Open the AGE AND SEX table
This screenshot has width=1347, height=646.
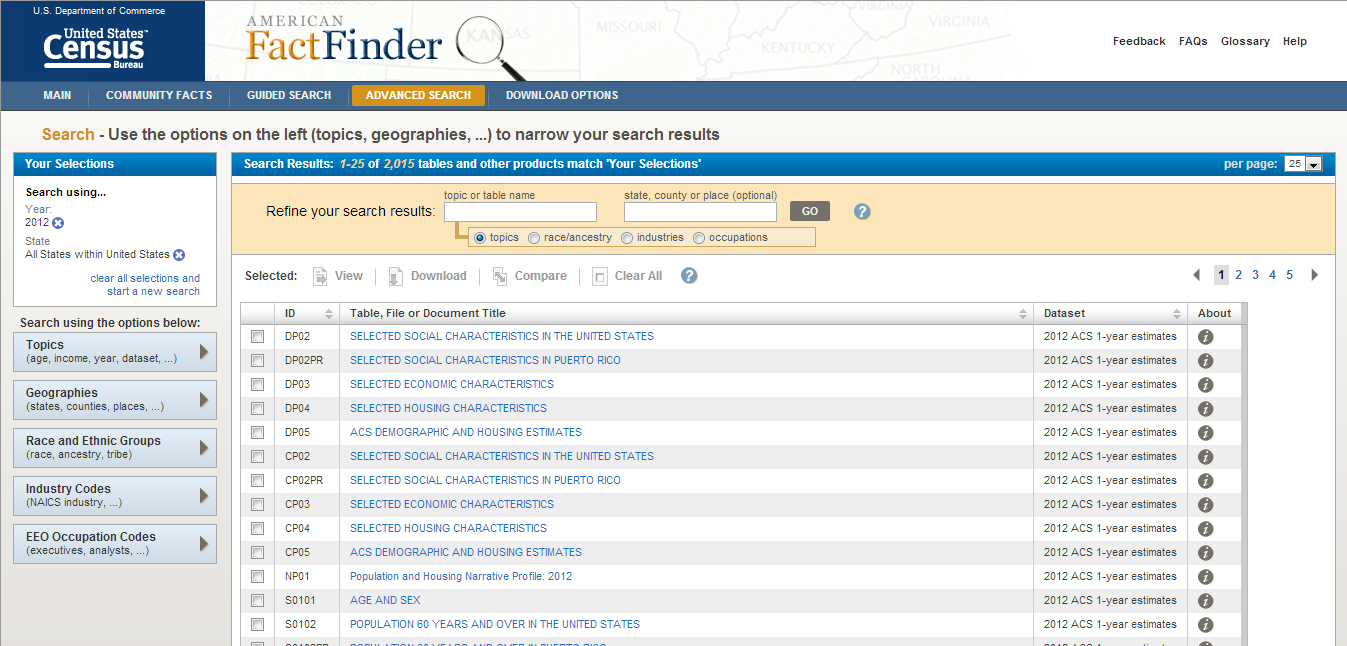click(385, 601)
